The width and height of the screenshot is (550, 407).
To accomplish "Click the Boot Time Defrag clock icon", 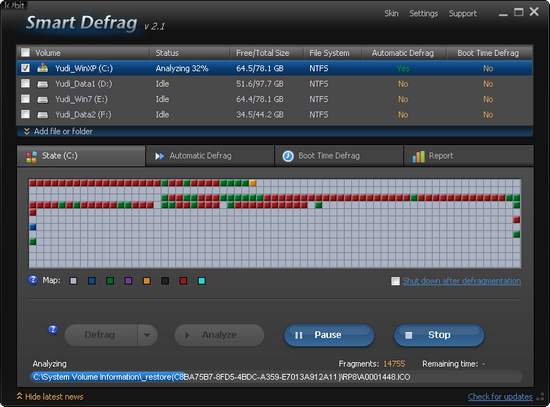I will pos(288,156).
